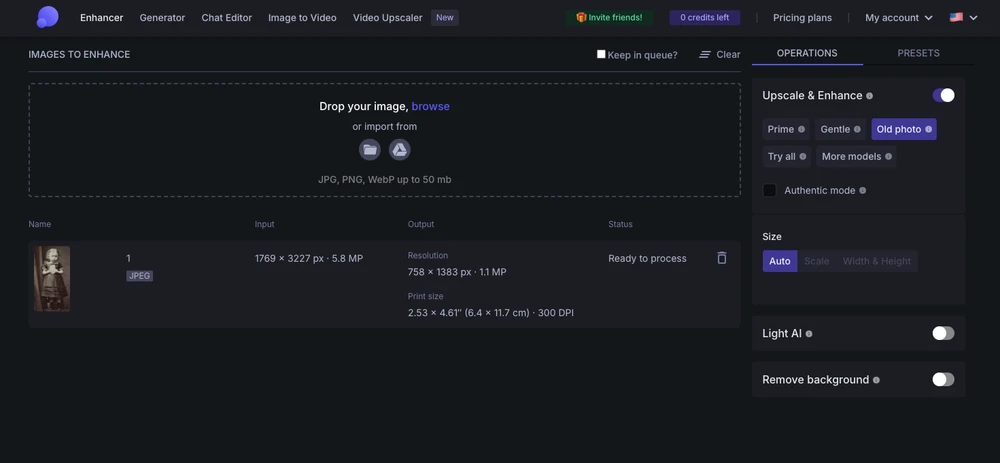
Task: Click the Status column header
Action: (x=621, y=224)
